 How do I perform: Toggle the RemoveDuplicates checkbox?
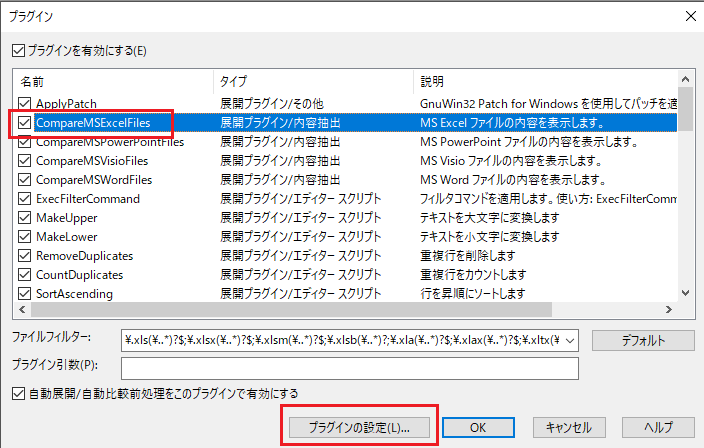point(24,255)
